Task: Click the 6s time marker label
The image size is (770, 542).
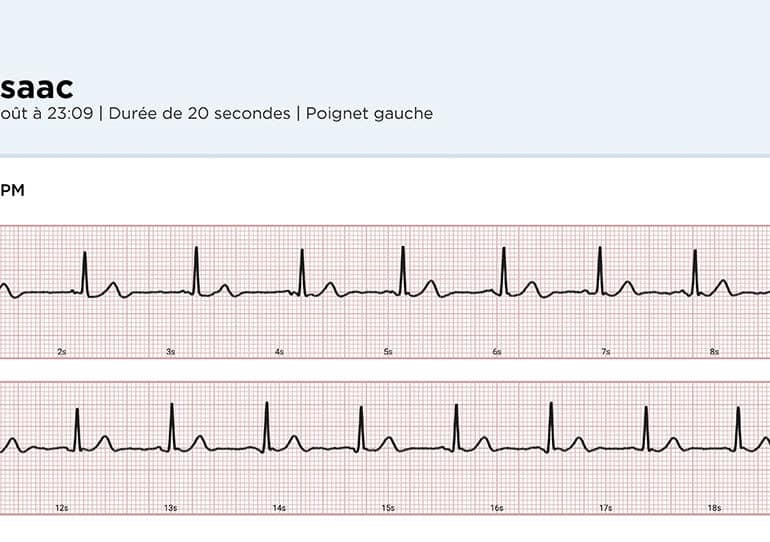Action: coord(497,352)
